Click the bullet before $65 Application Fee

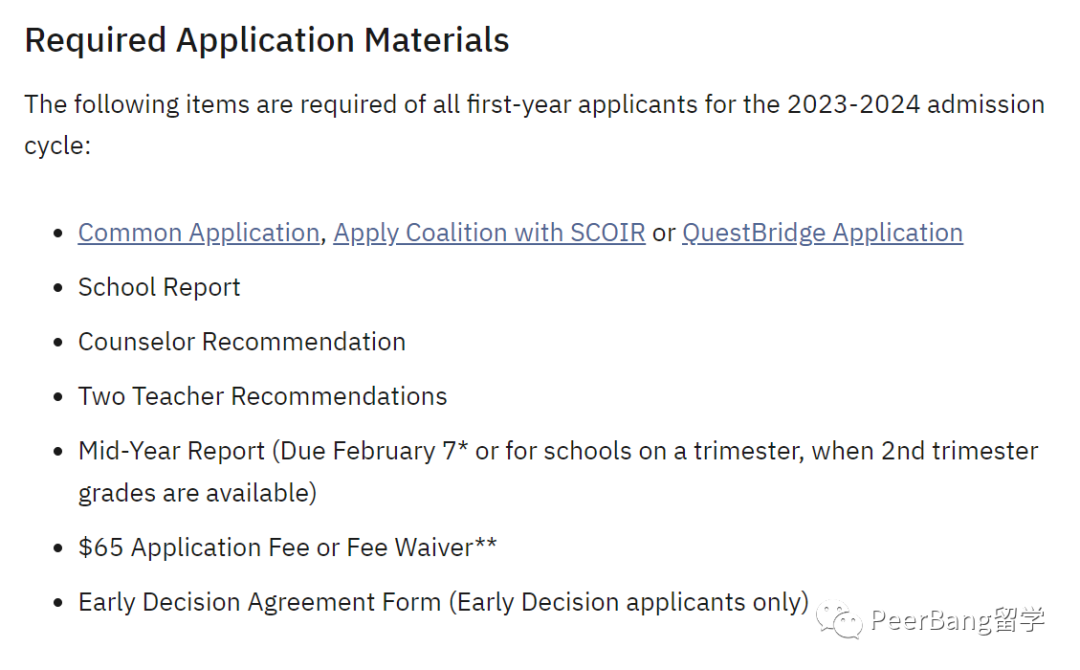coord(58,549)
